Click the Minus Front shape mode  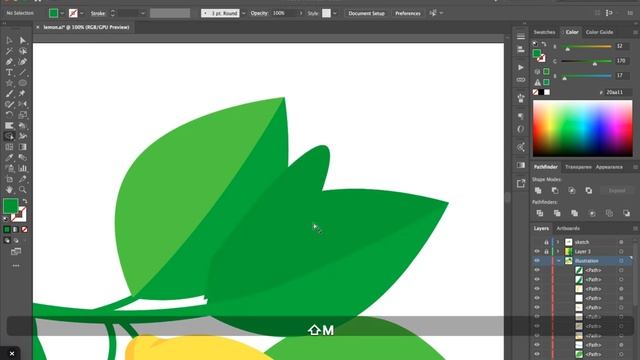point(555,190)
